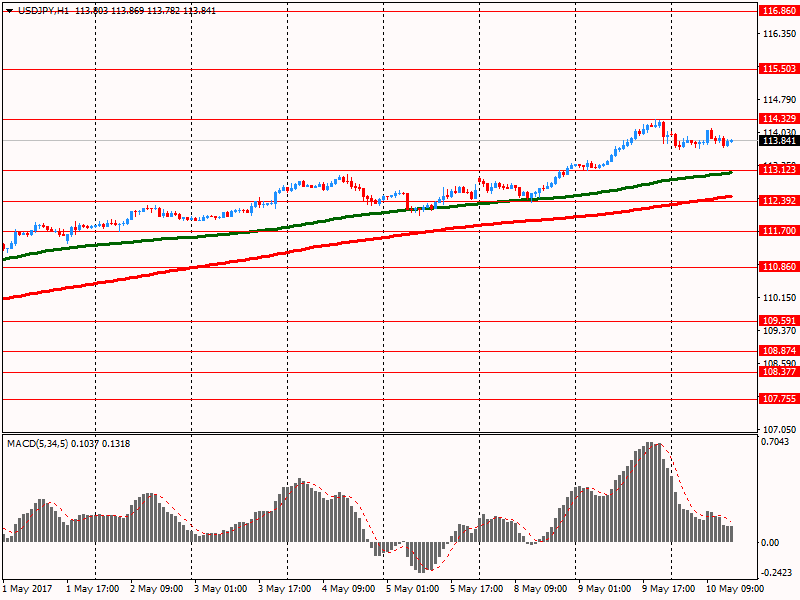Click the 0.7043 MACD scale value
The image size is (800, 600).
[x=775, y=442]
